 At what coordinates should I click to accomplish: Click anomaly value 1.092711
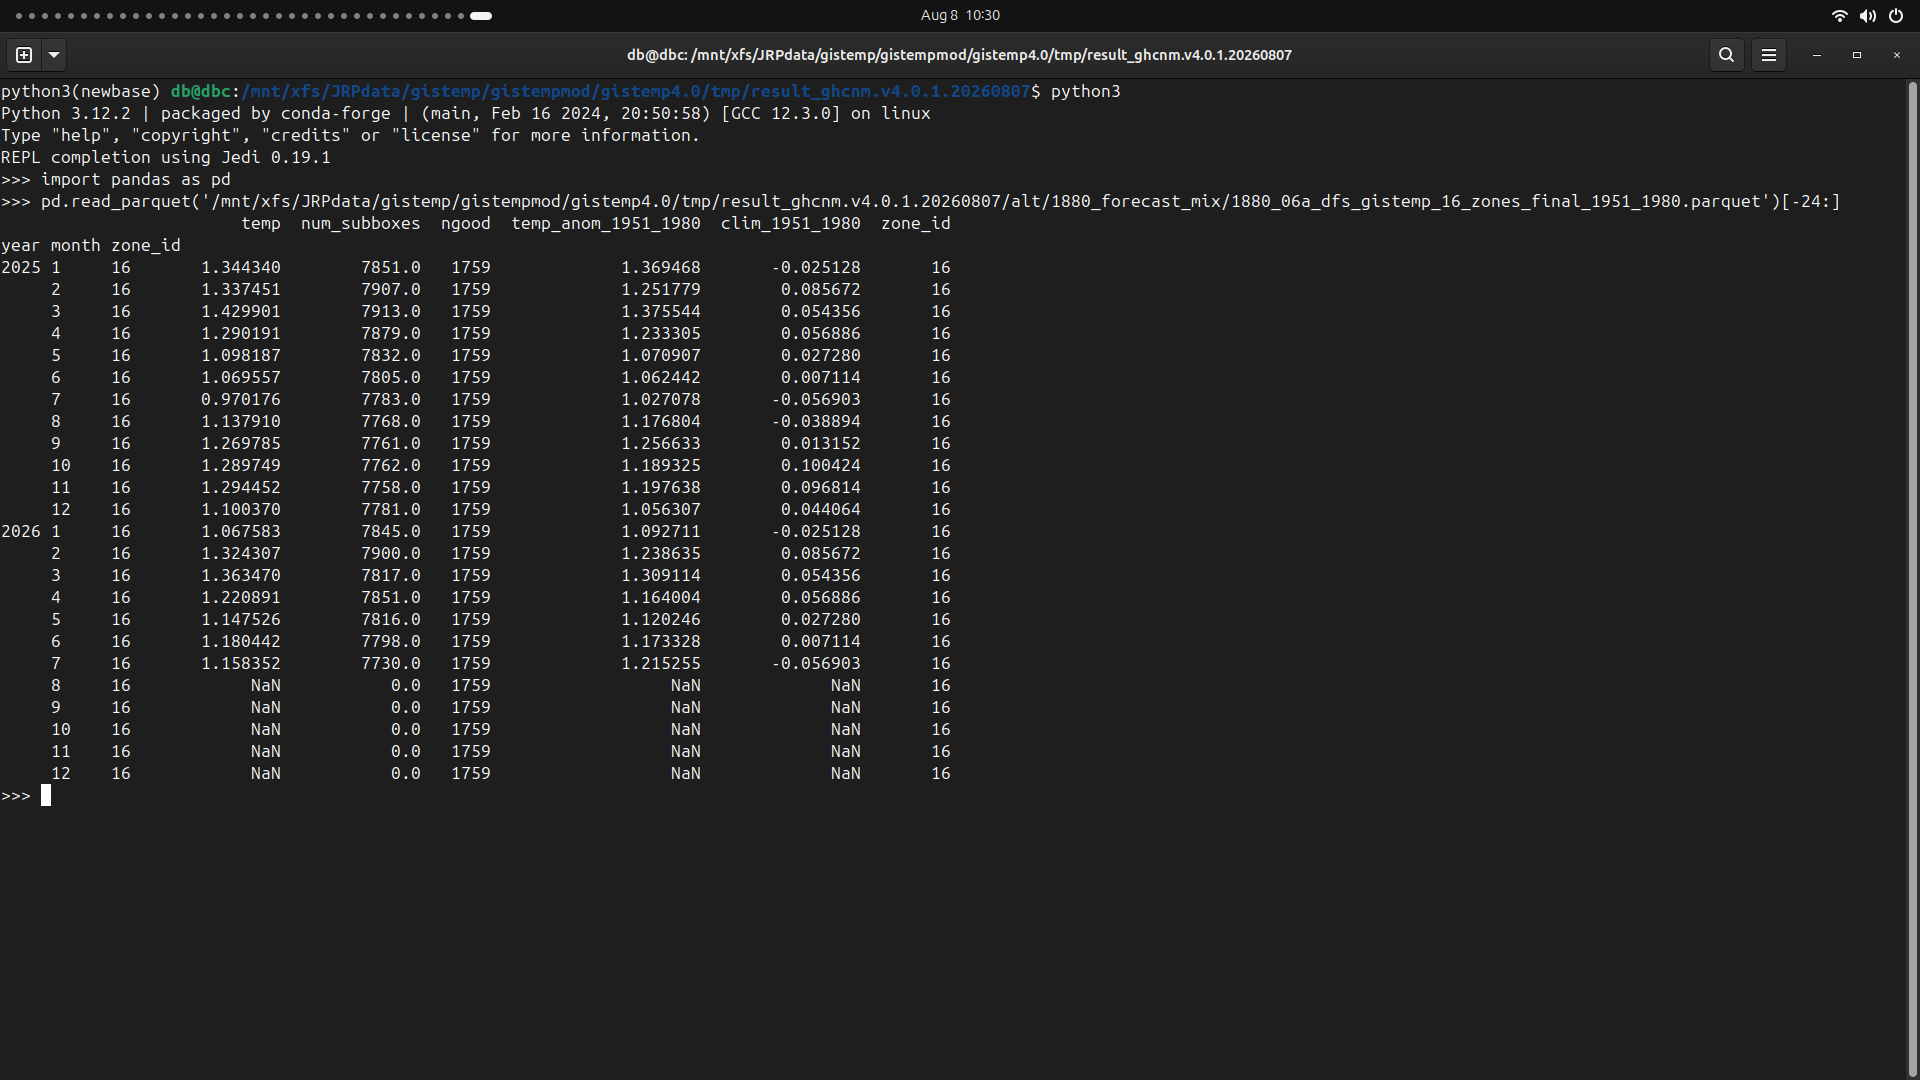click(661, 531)
